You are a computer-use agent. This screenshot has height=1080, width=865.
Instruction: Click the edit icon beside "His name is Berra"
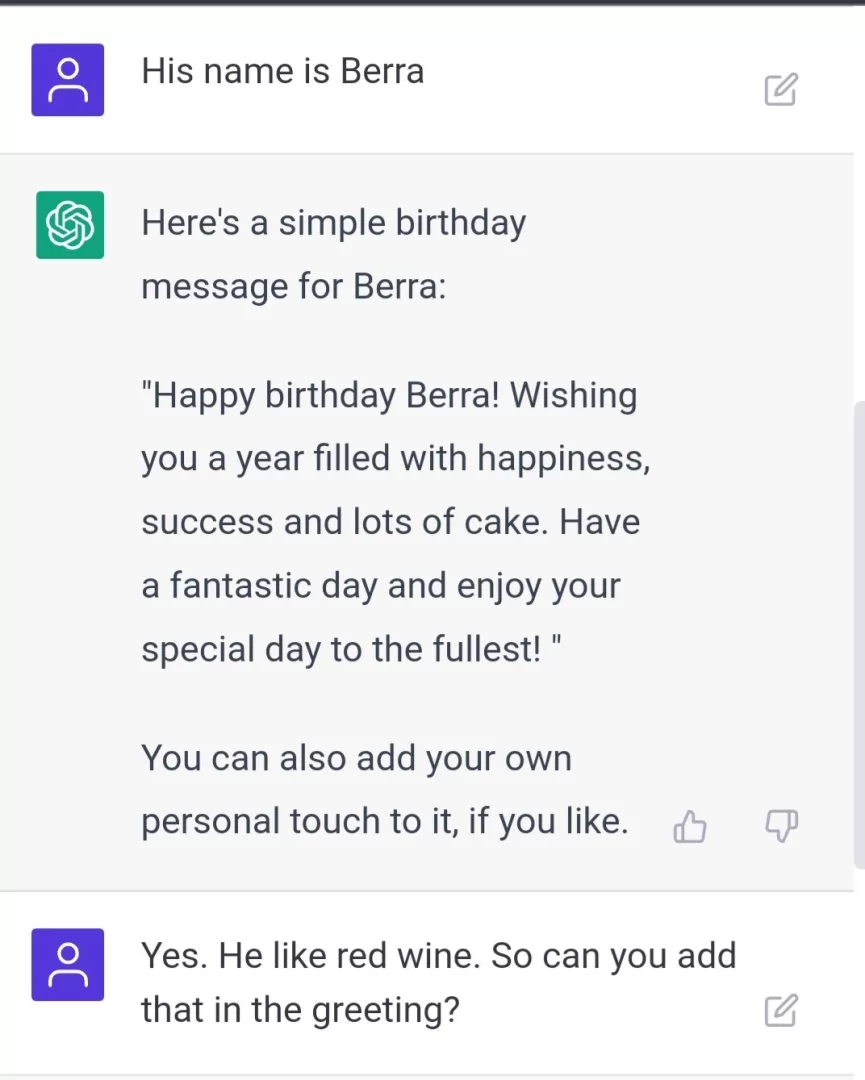point(780,90)
